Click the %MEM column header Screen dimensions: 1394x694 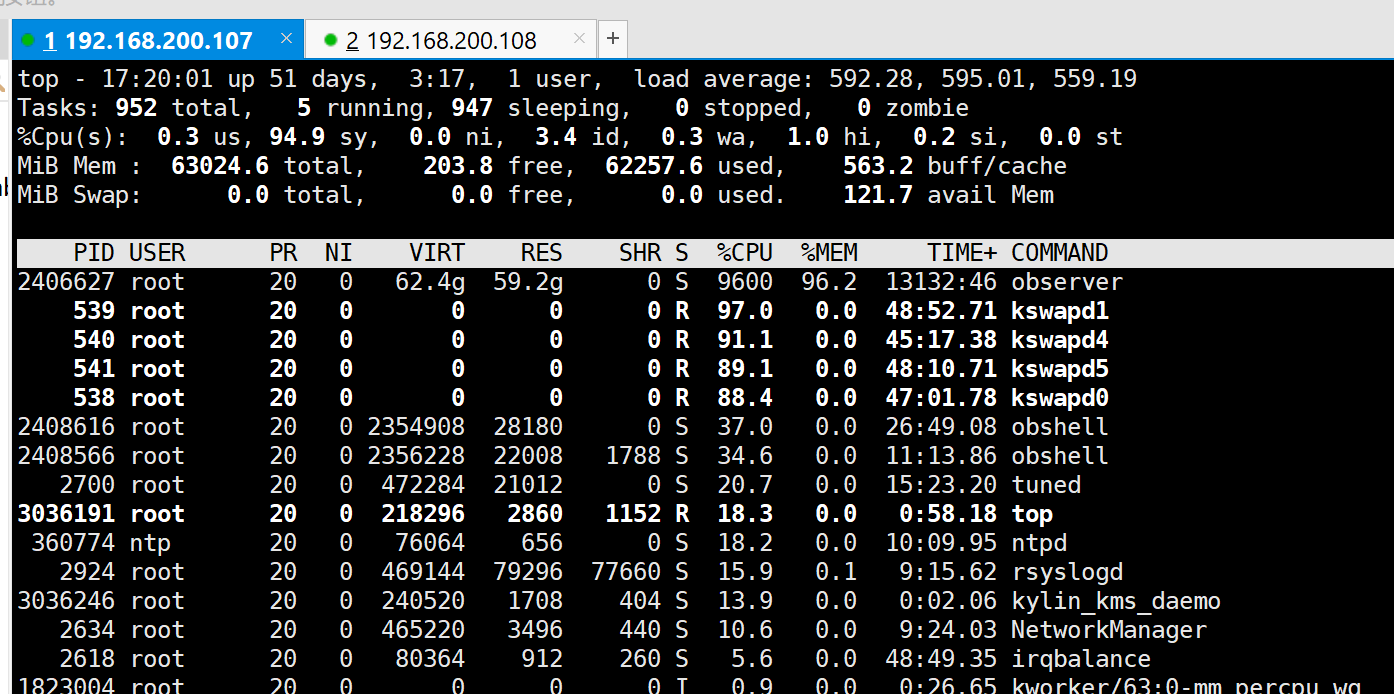[829, 253]
